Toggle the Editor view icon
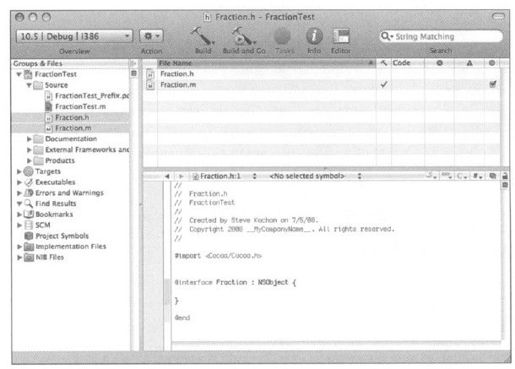The width and height of the screenshot is (515, 369). [x=341, y=36]
